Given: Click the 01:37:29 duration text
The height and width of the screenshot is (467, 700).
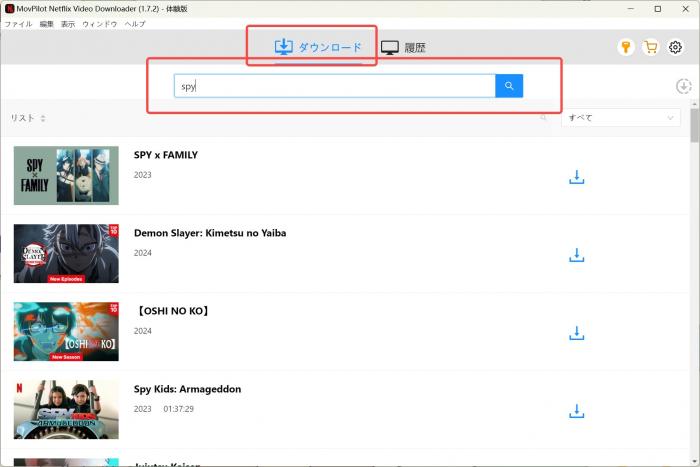Looking at the screenshot, I should point(179,409).
